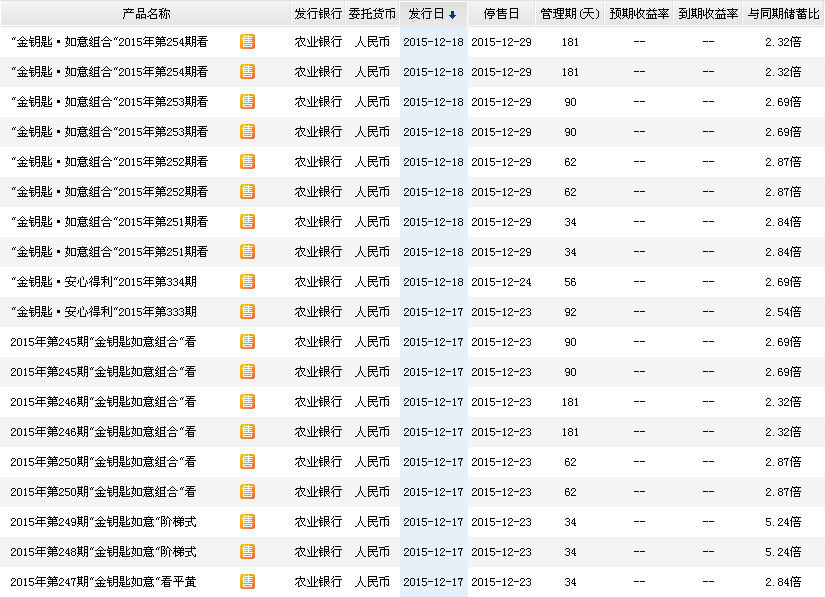Sort by the 委托货币 column header
This screenshot has height=597, width=825.
tap(372, 14)
